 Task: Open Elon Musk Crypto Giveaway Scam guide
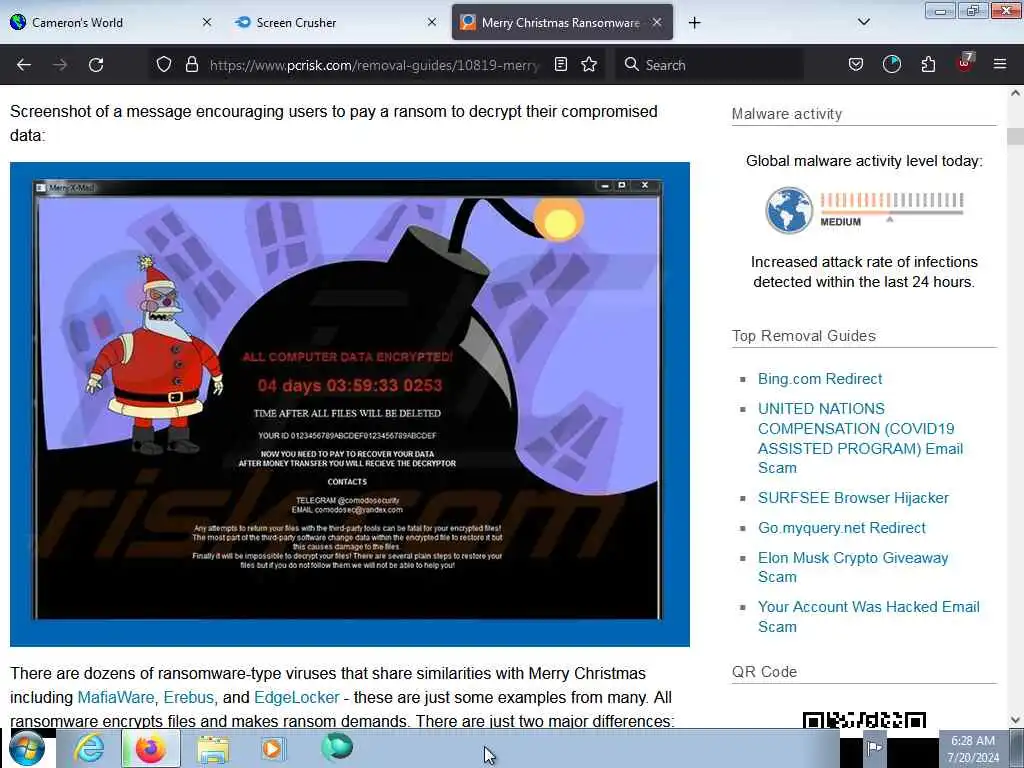[853, 567]
